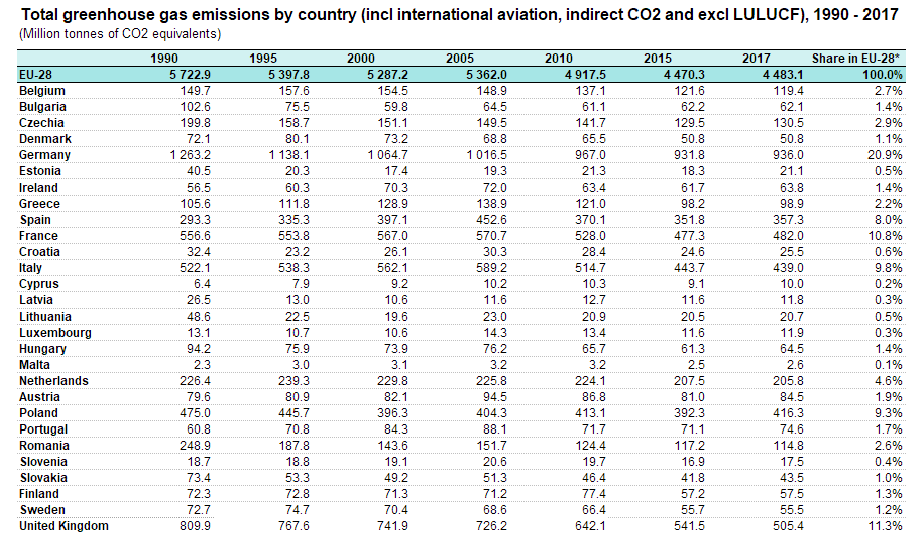Viewport: 915px width, 533px height.
Task: Click the Netherlands row label
Action: point(53,381)
